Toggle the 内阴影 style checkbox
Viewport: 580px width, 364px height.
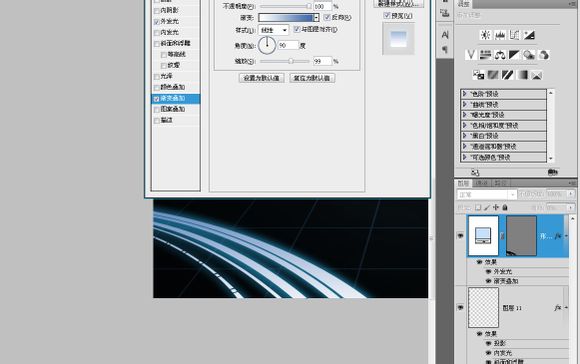[156, 11]
